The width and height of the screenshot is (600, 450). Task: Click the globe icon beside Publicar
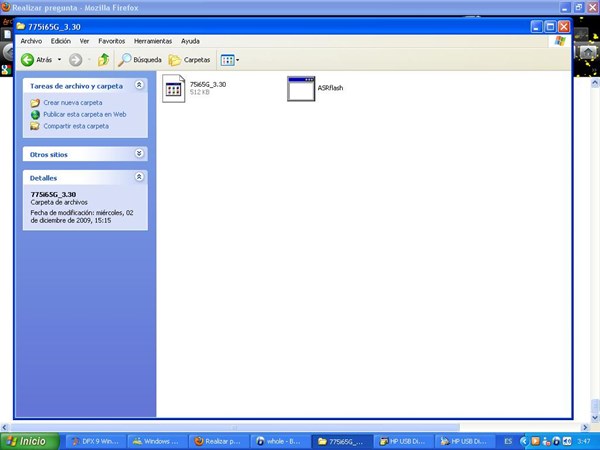[35, 114]
